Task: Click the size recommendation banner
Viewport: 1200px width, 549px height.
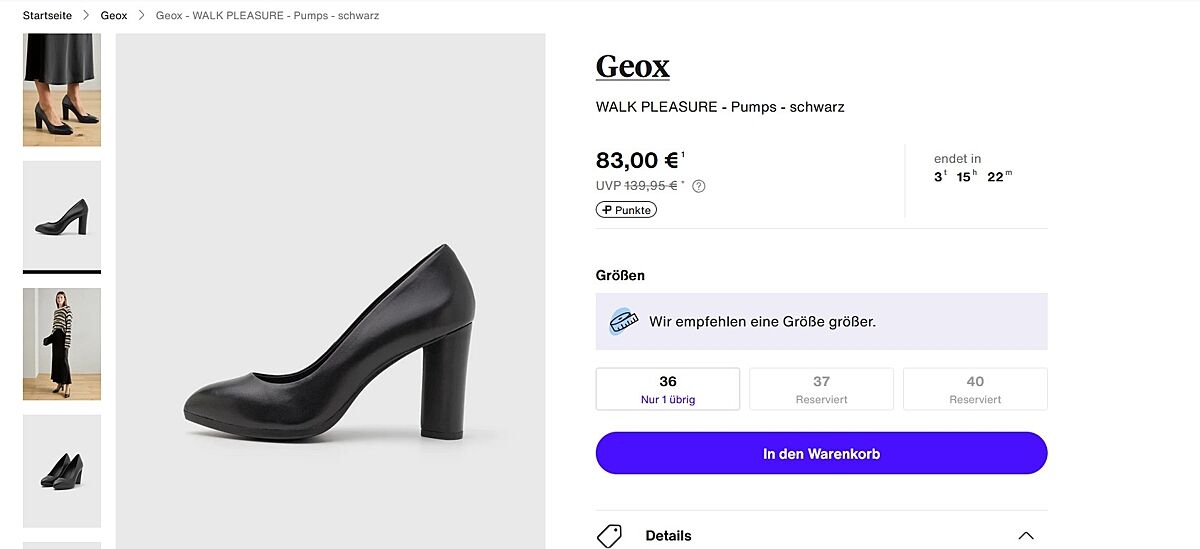Action: coord(821,321)
